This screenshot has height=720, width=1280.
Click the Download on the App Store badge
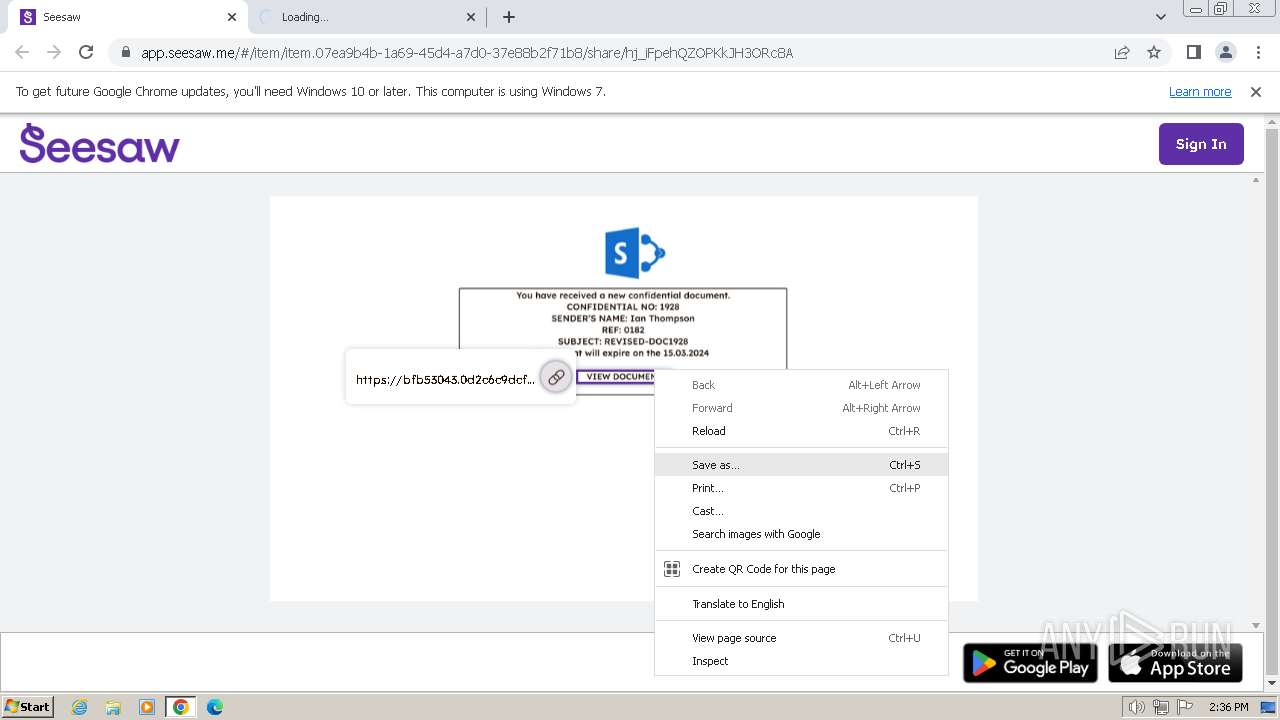(1176, 662)
